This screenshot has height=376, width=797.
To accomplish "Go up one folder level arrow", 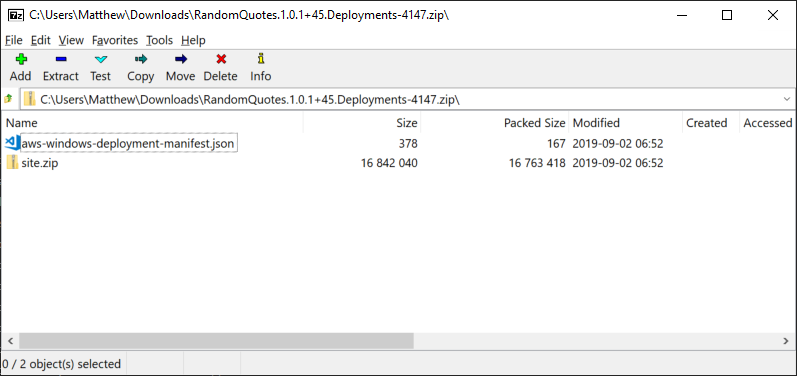I will tap(8, 99).
